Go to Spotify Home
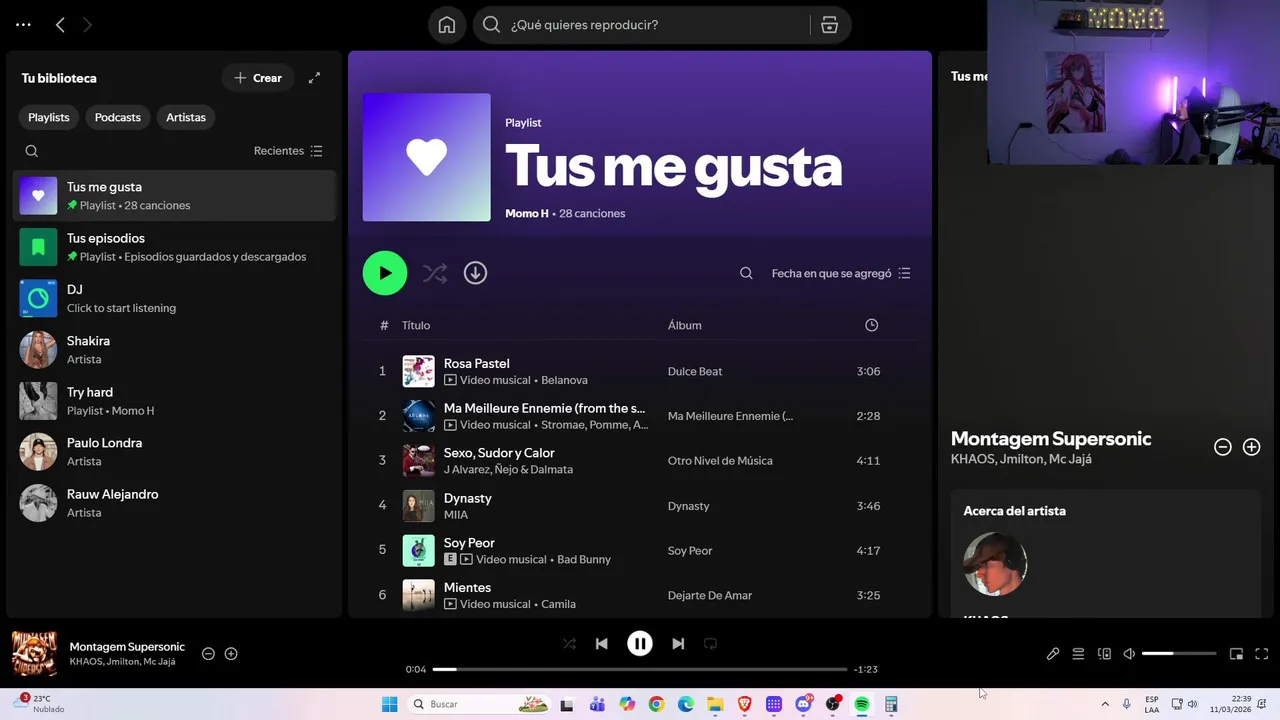The image size is (1280, 720). tap(447, 25)
